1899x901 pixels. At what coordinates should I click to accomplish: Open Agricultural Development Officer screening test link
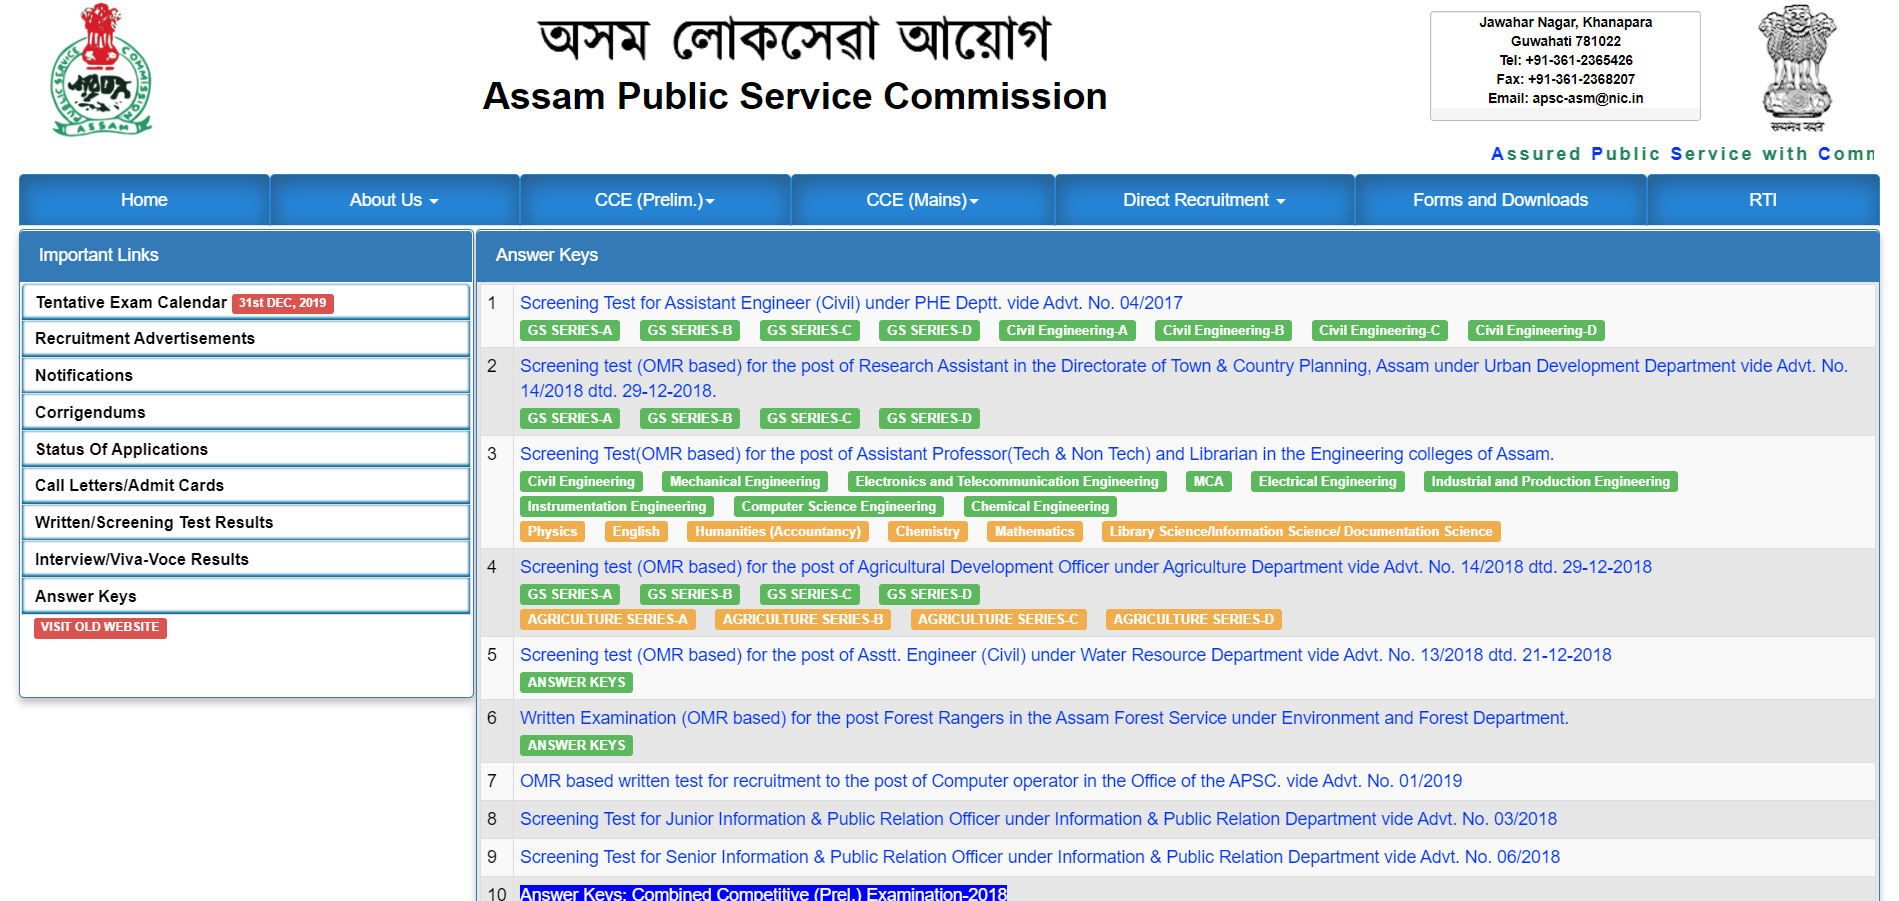click(x=1086, y=567)
